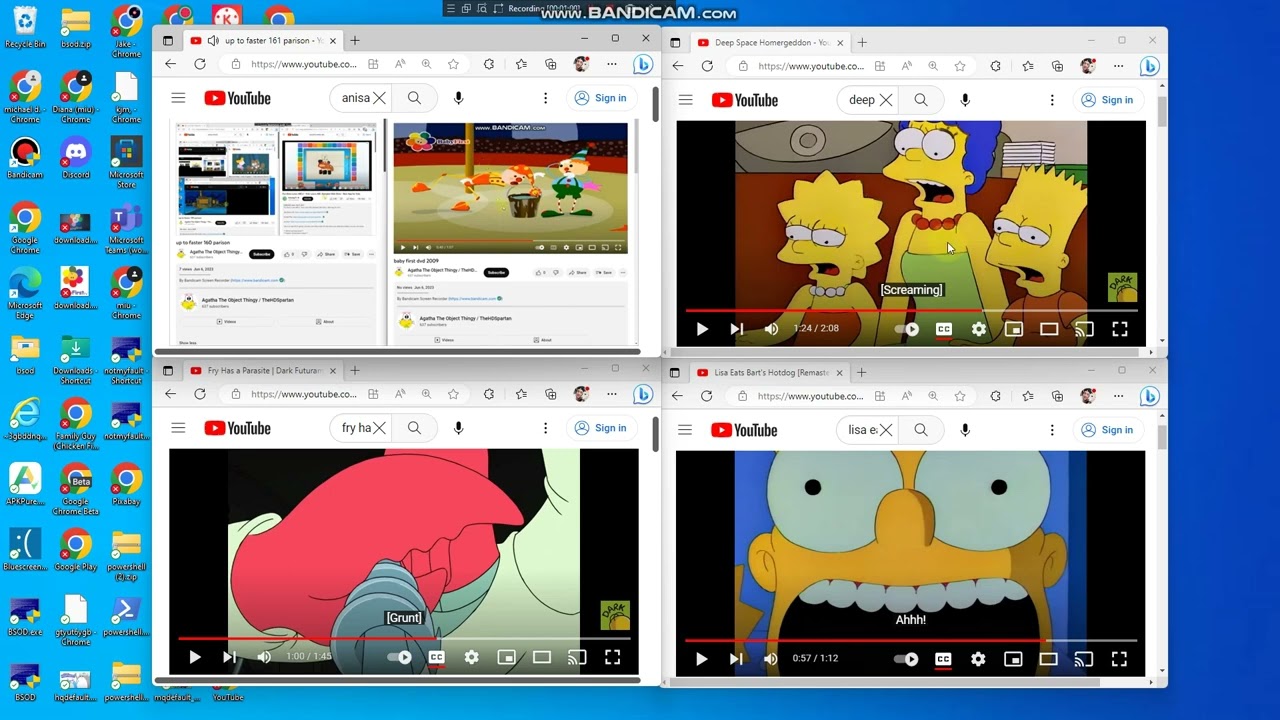
Task: Seek on Fry Has a Parasite progress bar
Action: [x=404, y=638]
